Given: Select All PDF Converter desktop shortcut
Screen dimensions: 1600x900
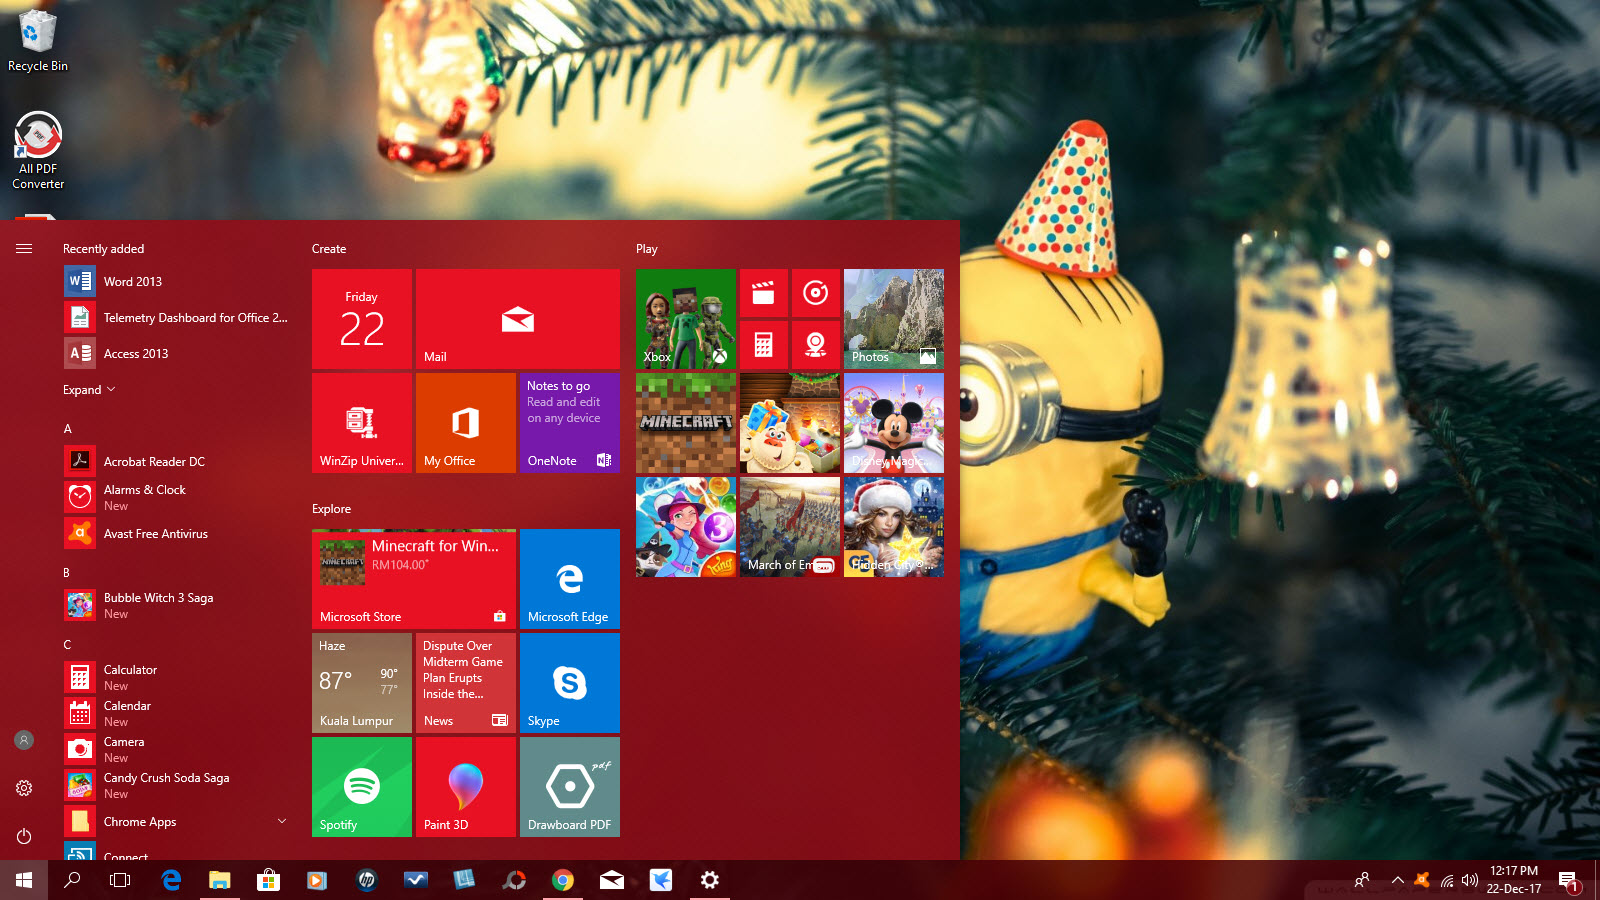Looking at the screenshot, I should coord(38,150).
